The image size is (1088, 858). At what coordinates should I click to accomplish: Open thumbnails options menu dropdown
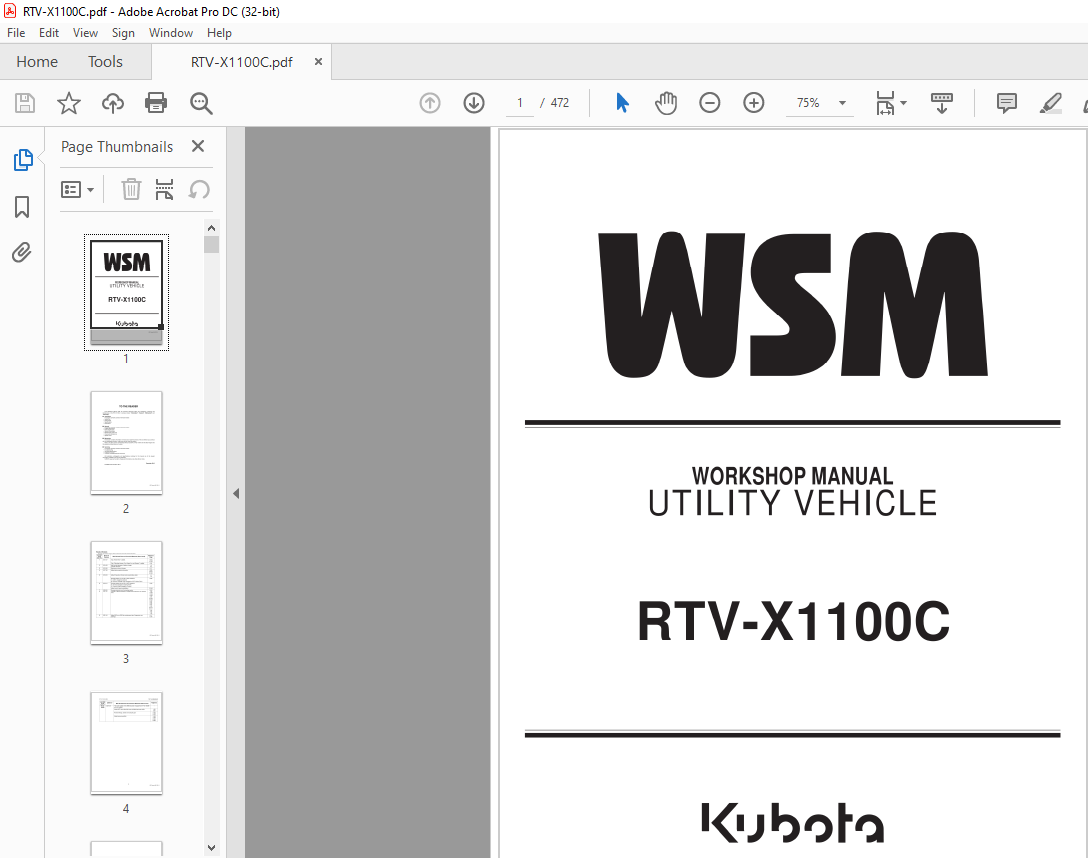pos(78,189)
